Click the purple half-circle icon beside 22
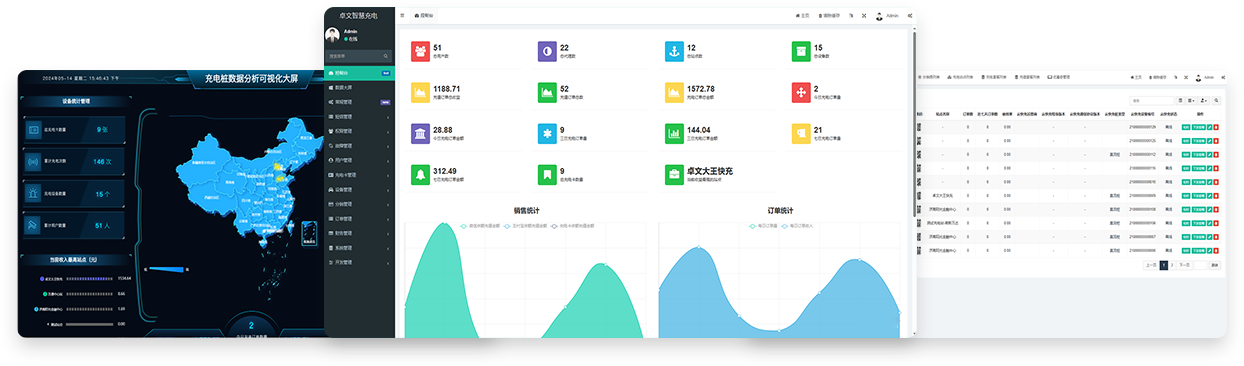The image size is (1244, 366). (x=547, y=50)
